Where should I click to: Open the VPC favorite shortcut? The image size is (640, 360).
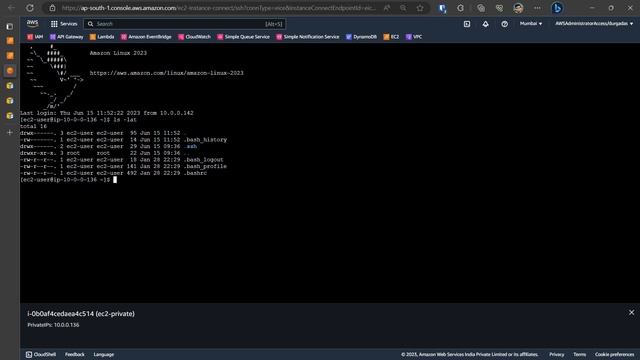pos(414,37)
